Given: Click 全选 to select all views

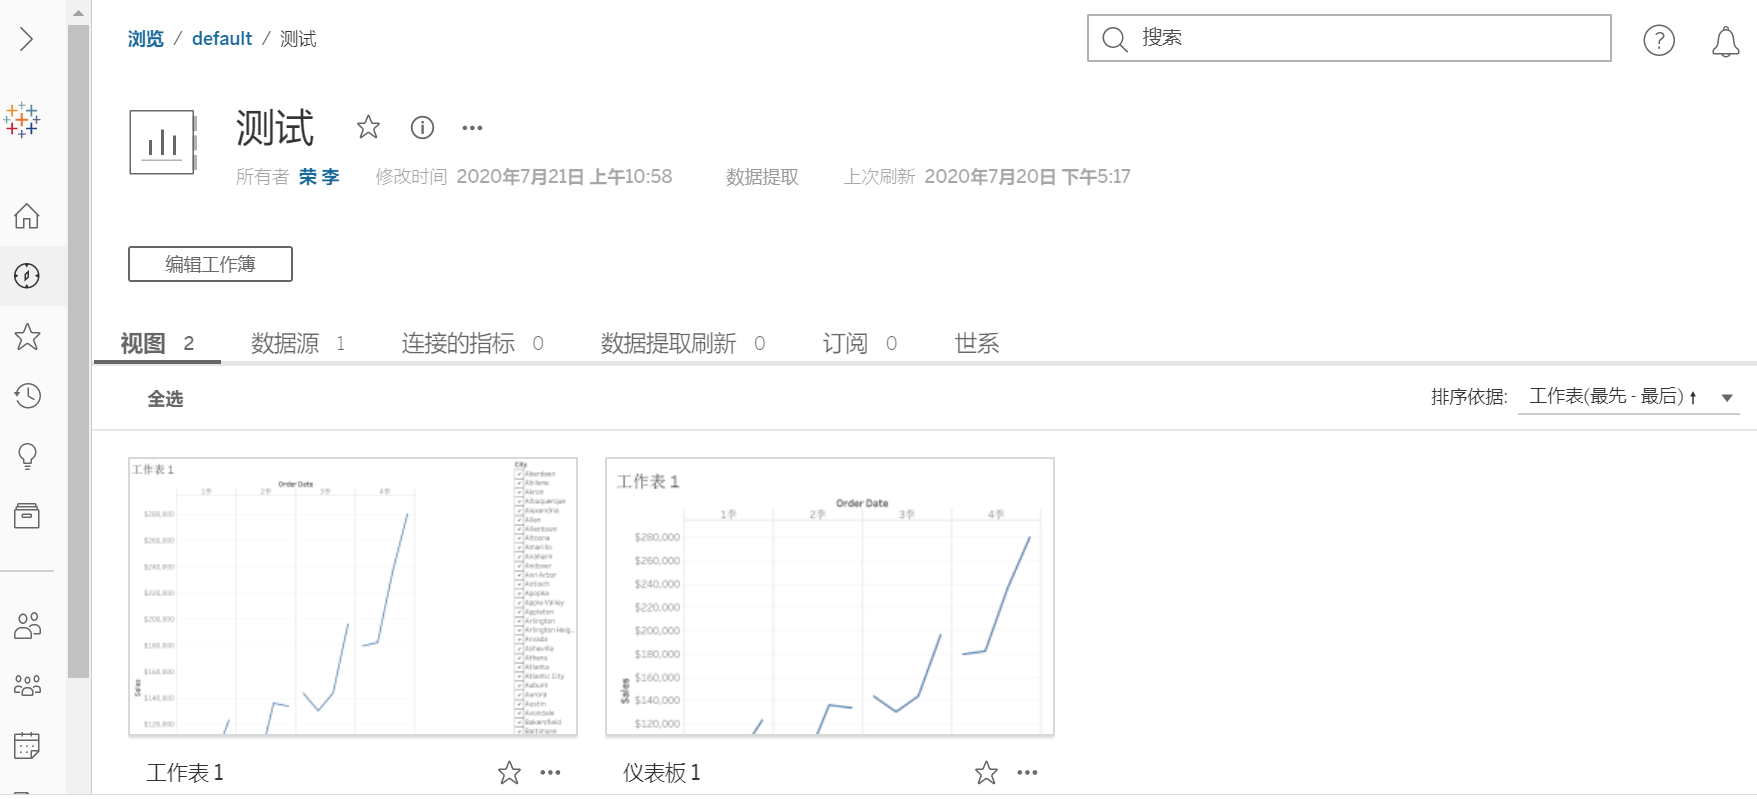Looking at the screenshot, I should 166,399.
